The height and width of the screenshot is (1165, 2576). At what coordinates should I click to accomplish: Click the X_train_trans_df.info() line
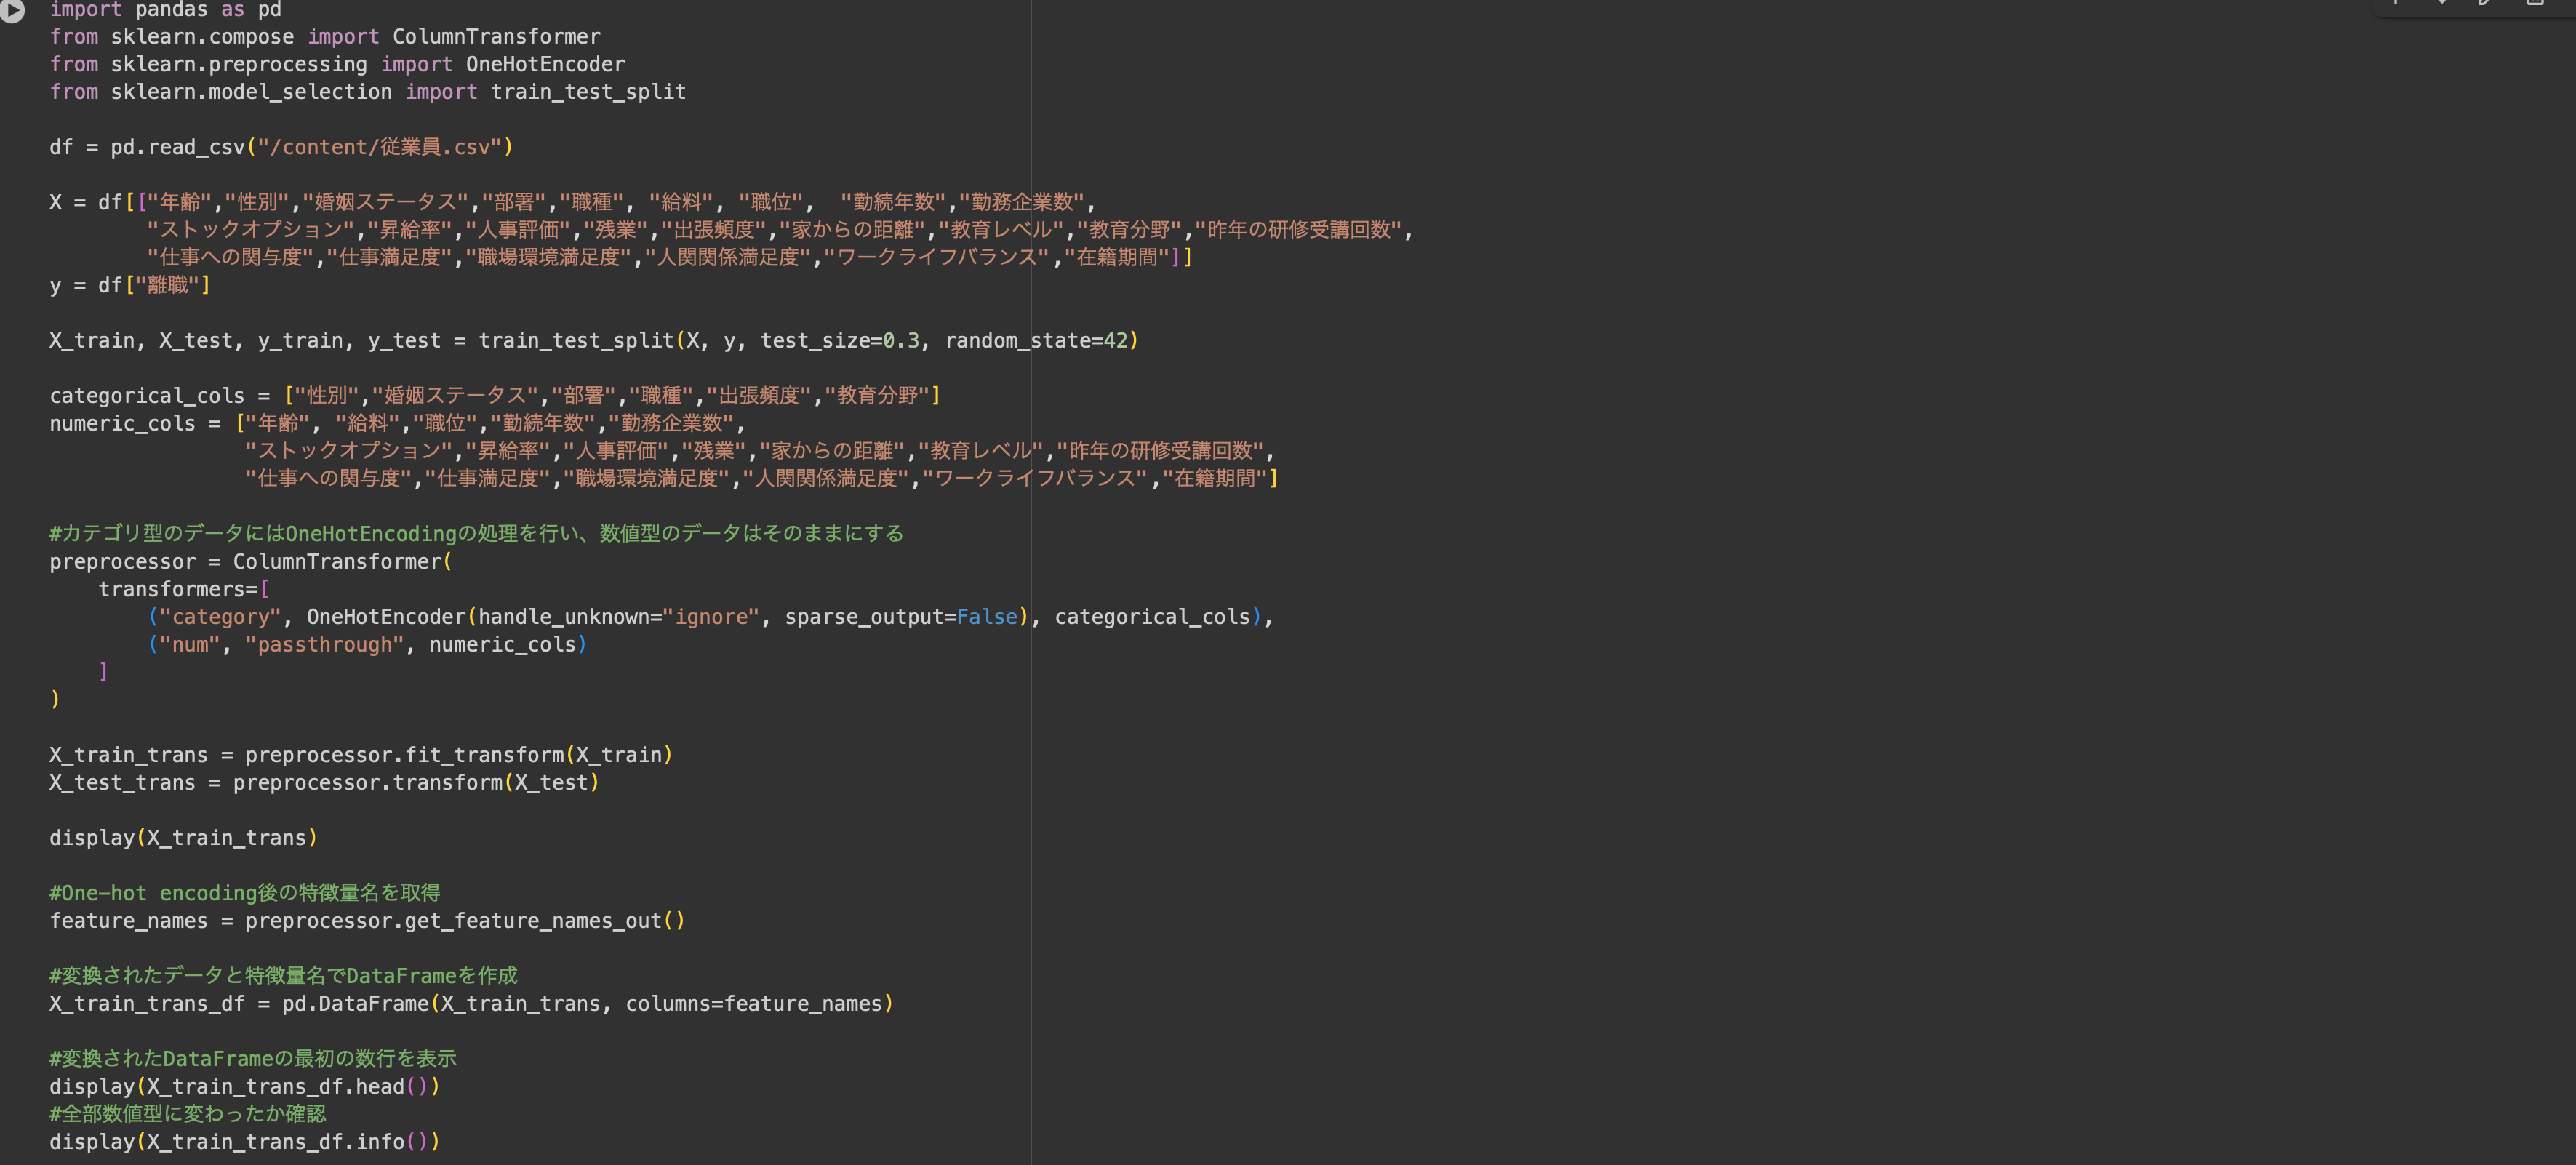point(244,1142)
